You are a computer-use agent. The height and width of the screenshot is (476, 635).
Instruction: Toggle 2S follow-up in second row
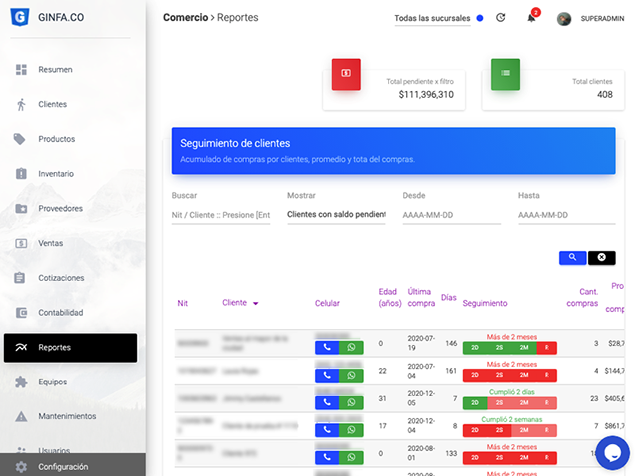click(x=499, y=374)
